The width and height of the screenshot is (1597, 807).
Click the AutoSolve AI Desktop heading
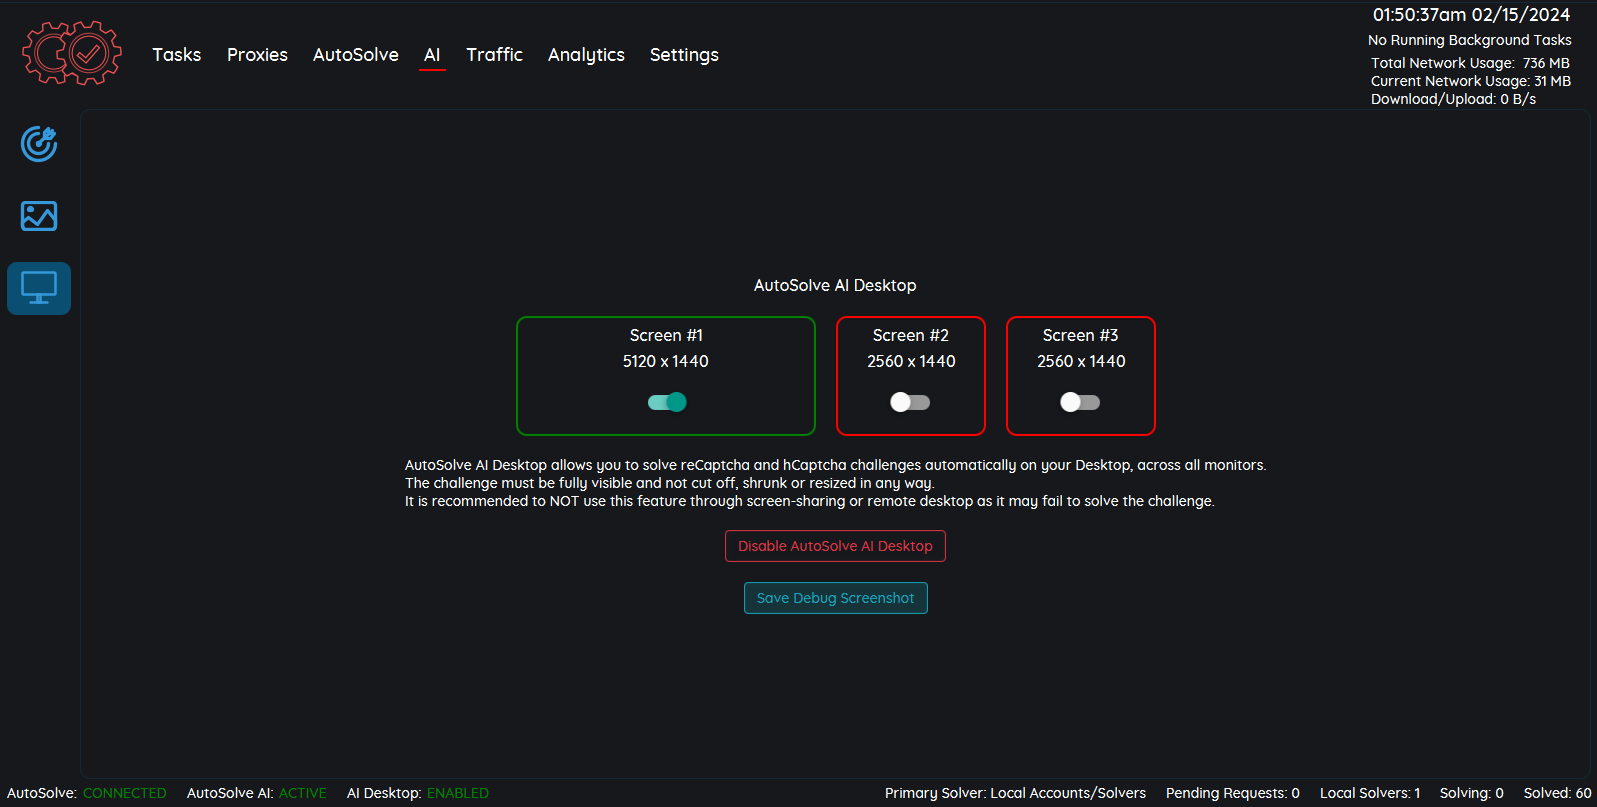tap(835, 285)
